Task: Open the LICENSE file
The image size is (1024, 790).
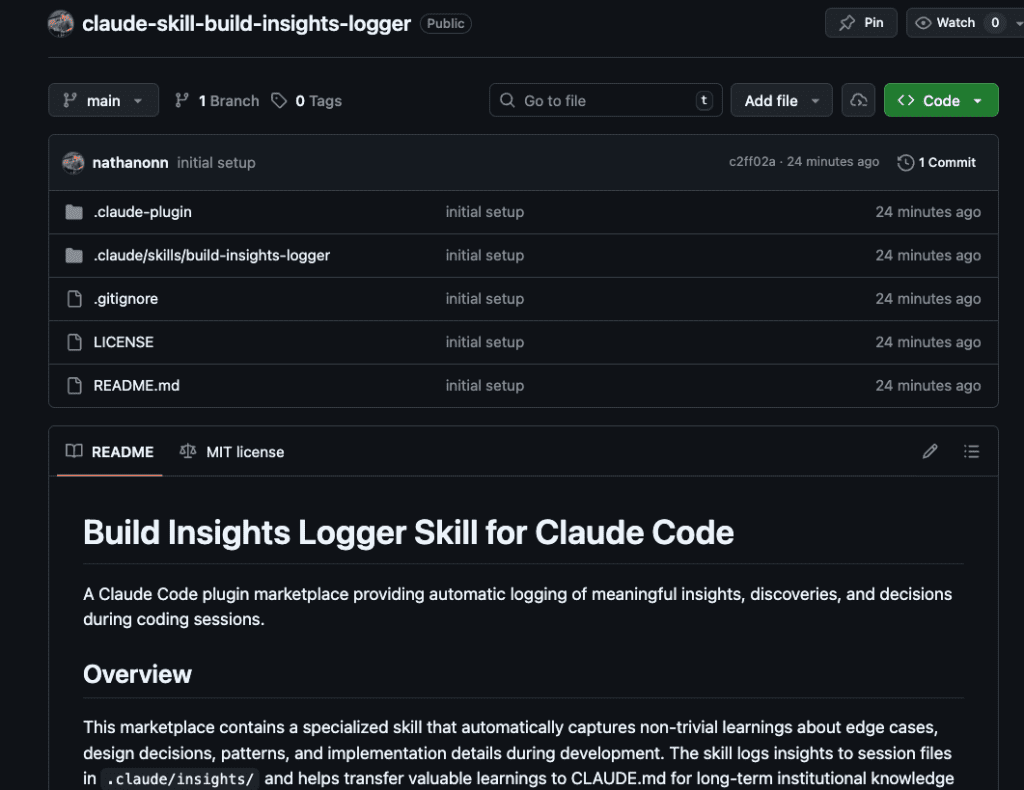Action: (123, 342)
